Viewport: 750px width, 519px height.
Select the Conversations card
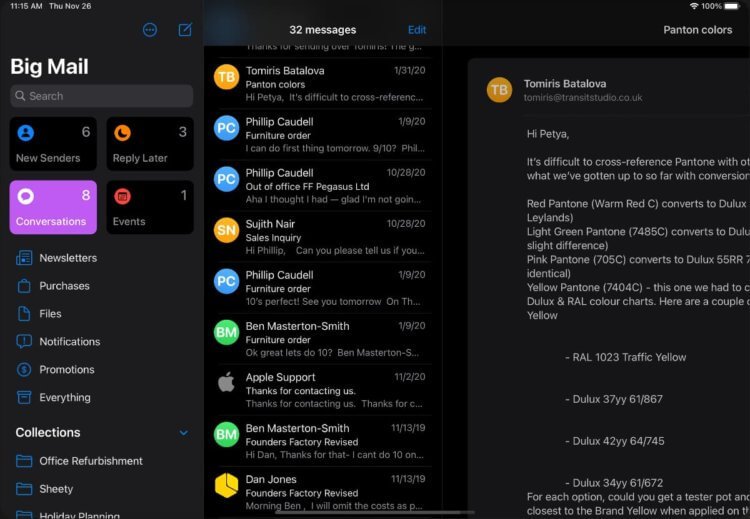point(53,207)
